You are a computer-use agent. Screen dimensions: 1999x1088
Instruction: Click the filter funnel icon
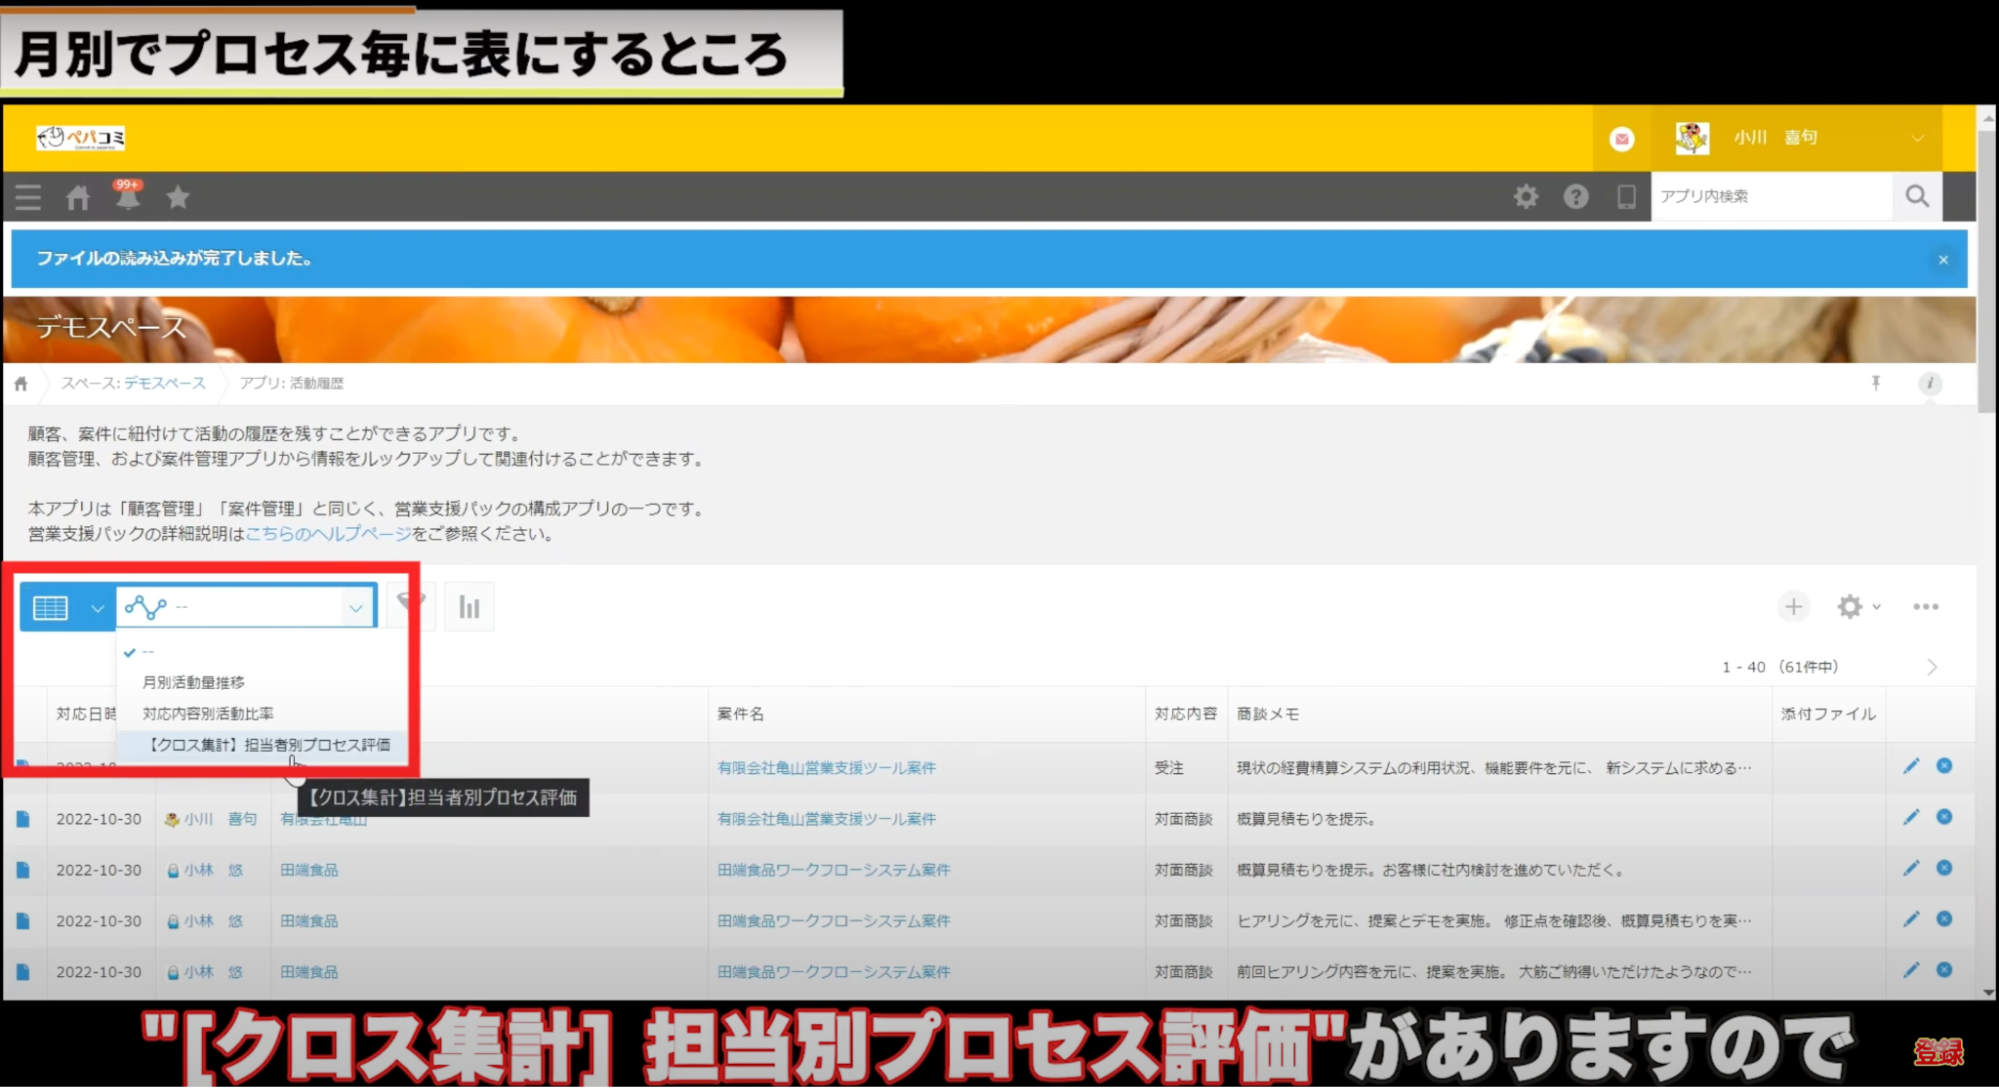click(x=411, y=605)
